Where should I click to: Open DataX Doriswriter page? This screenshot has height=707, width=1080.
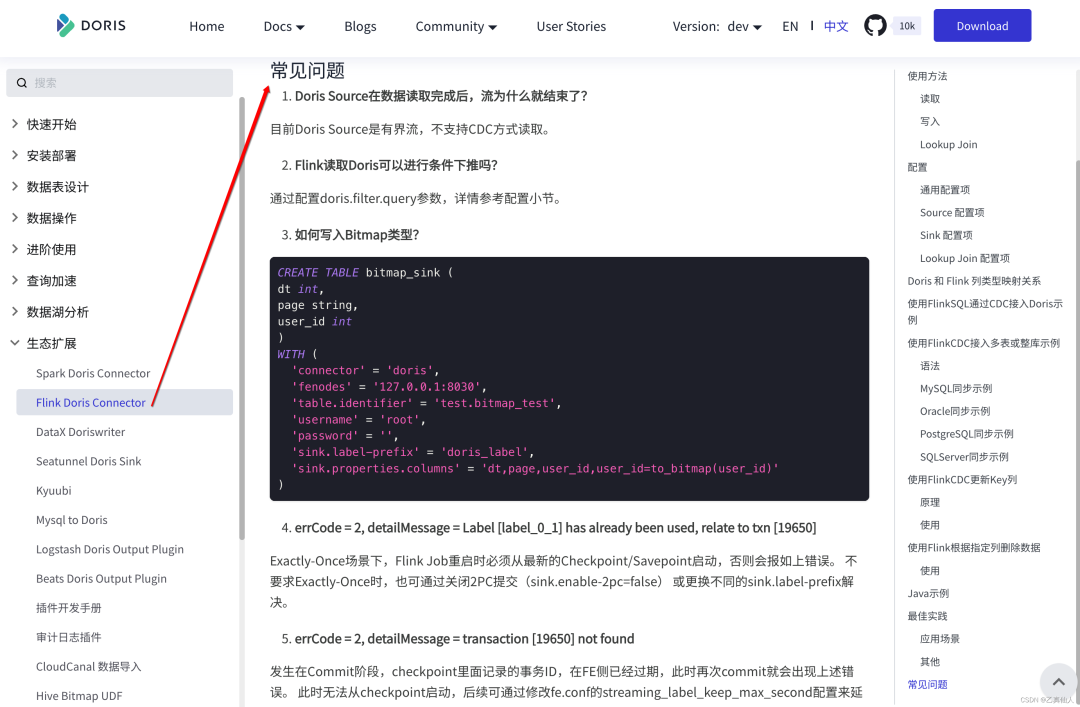tap(81, 432)
